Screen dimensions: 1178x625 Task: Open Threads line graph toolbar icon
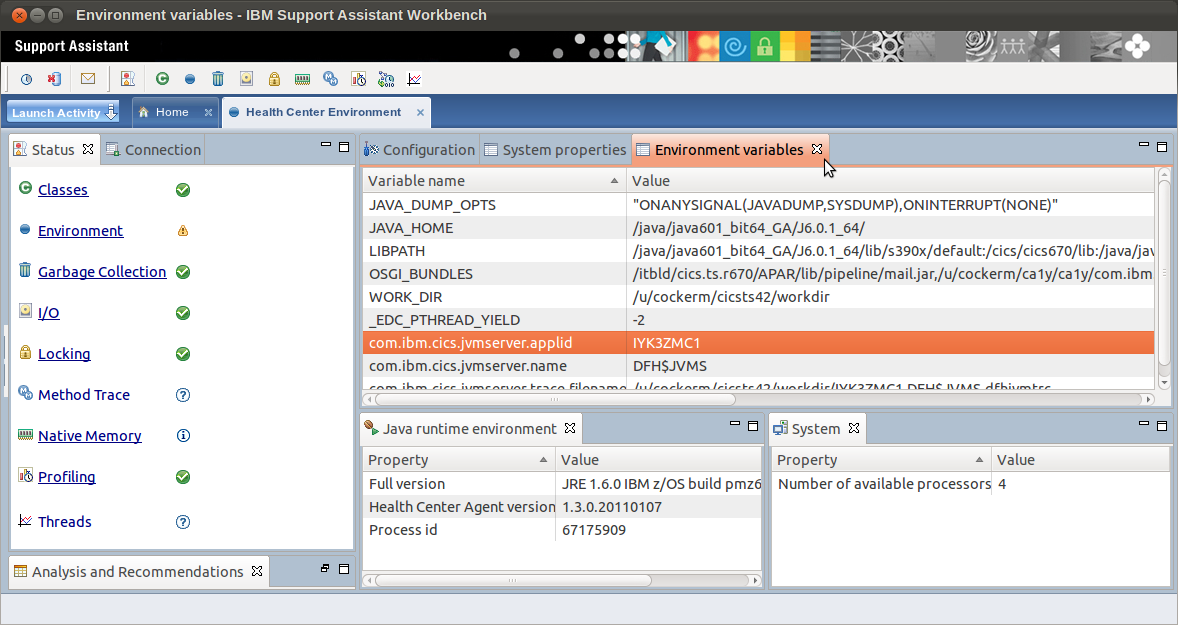point(414,79)
